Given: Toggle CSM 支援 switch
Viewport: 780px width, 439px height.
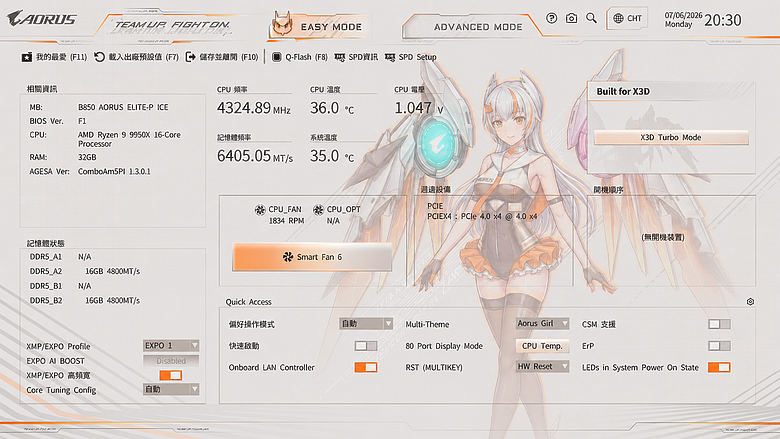Looking at the screenshot, I should (719, 324).
